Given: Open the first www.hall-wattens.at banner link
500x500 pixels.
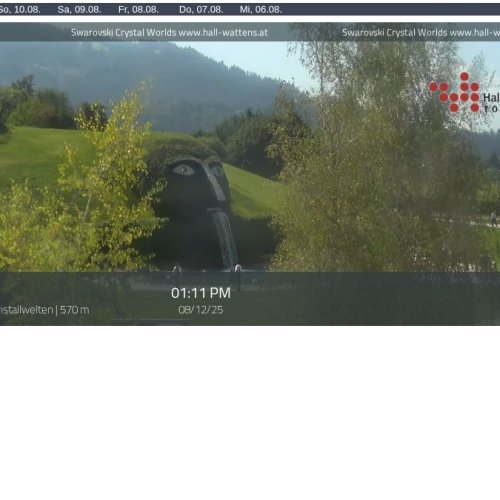Looking at the screenshot, I should coord(223,33).
